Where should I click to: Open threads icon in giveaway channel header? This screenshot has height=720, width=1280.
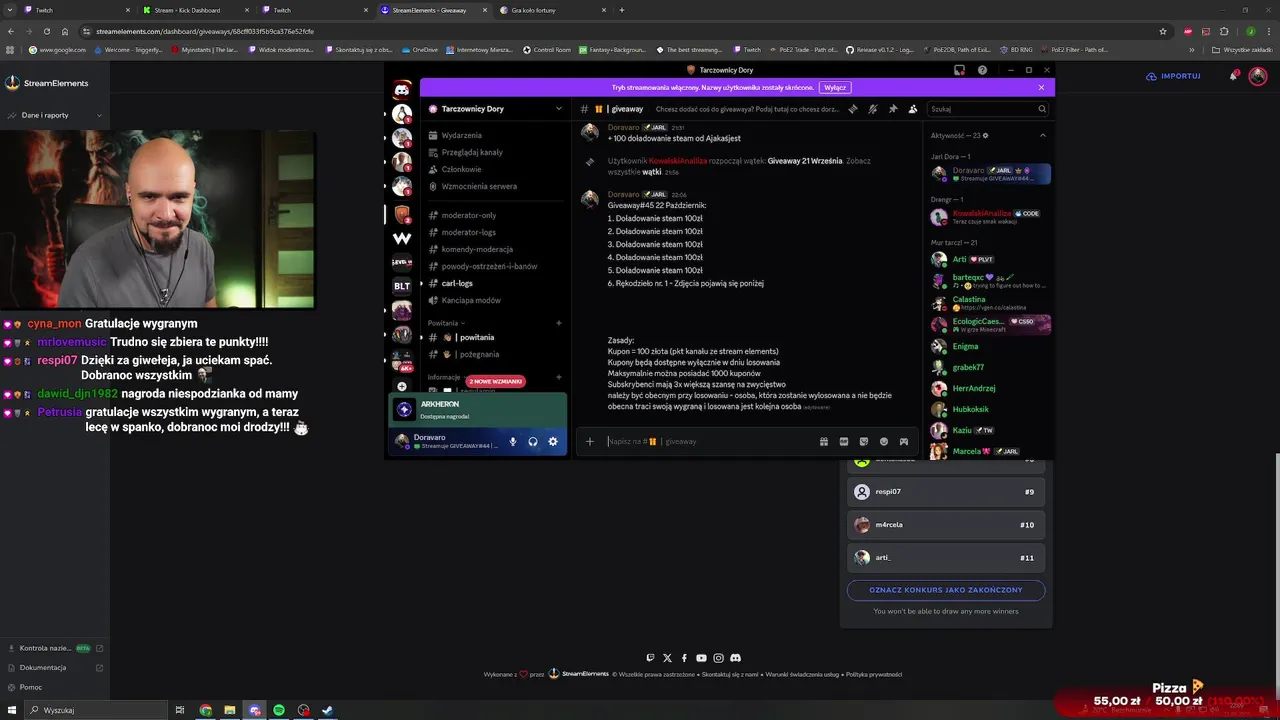coord(853,109)
